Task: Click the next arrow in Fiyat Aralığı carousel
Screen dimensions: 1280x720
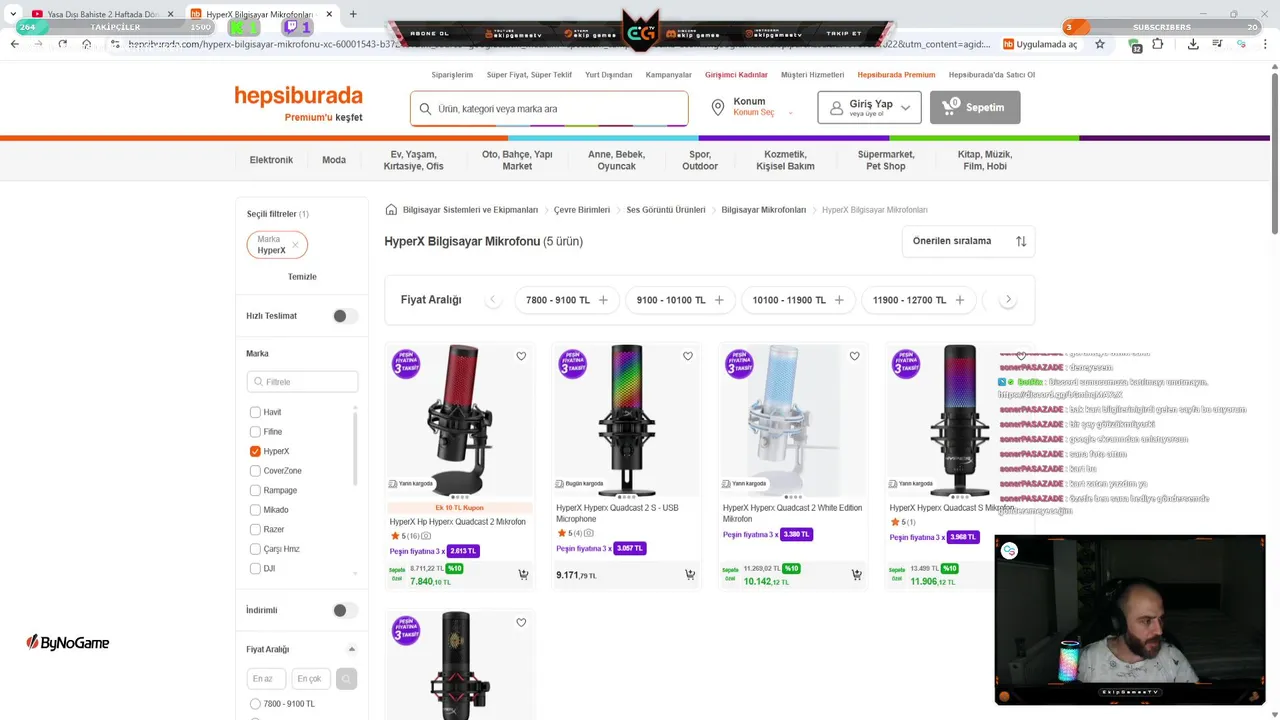Action: coord(1008,300)
